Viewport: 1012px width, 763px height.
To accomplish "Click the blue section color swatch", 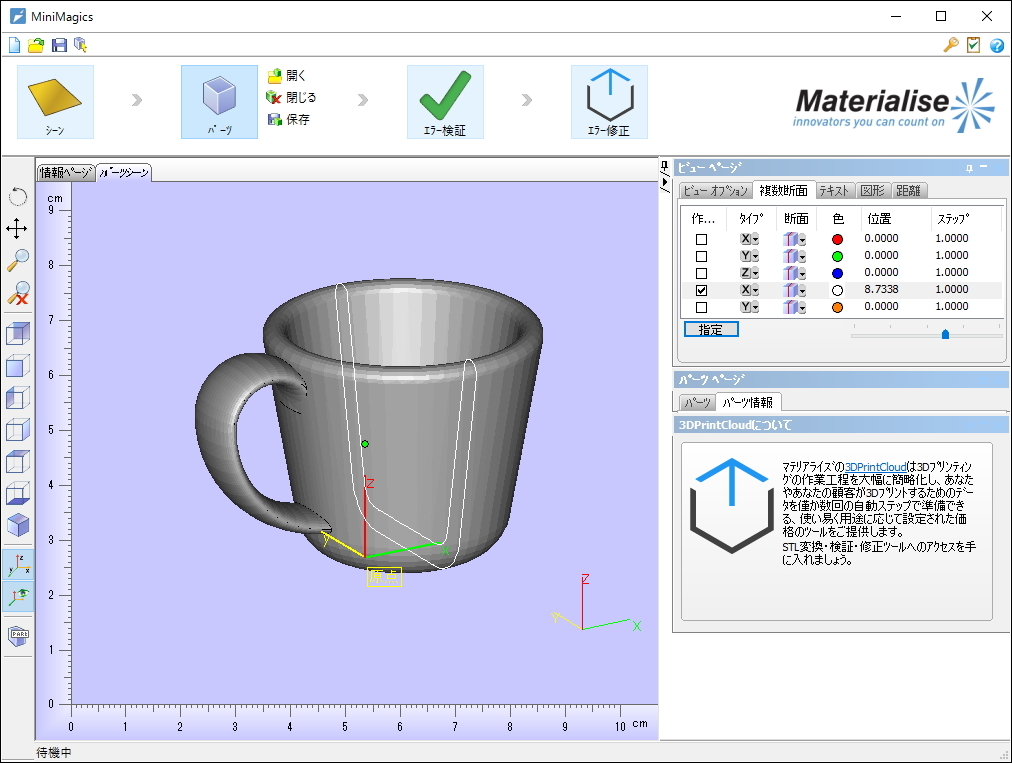I will 837,273.
